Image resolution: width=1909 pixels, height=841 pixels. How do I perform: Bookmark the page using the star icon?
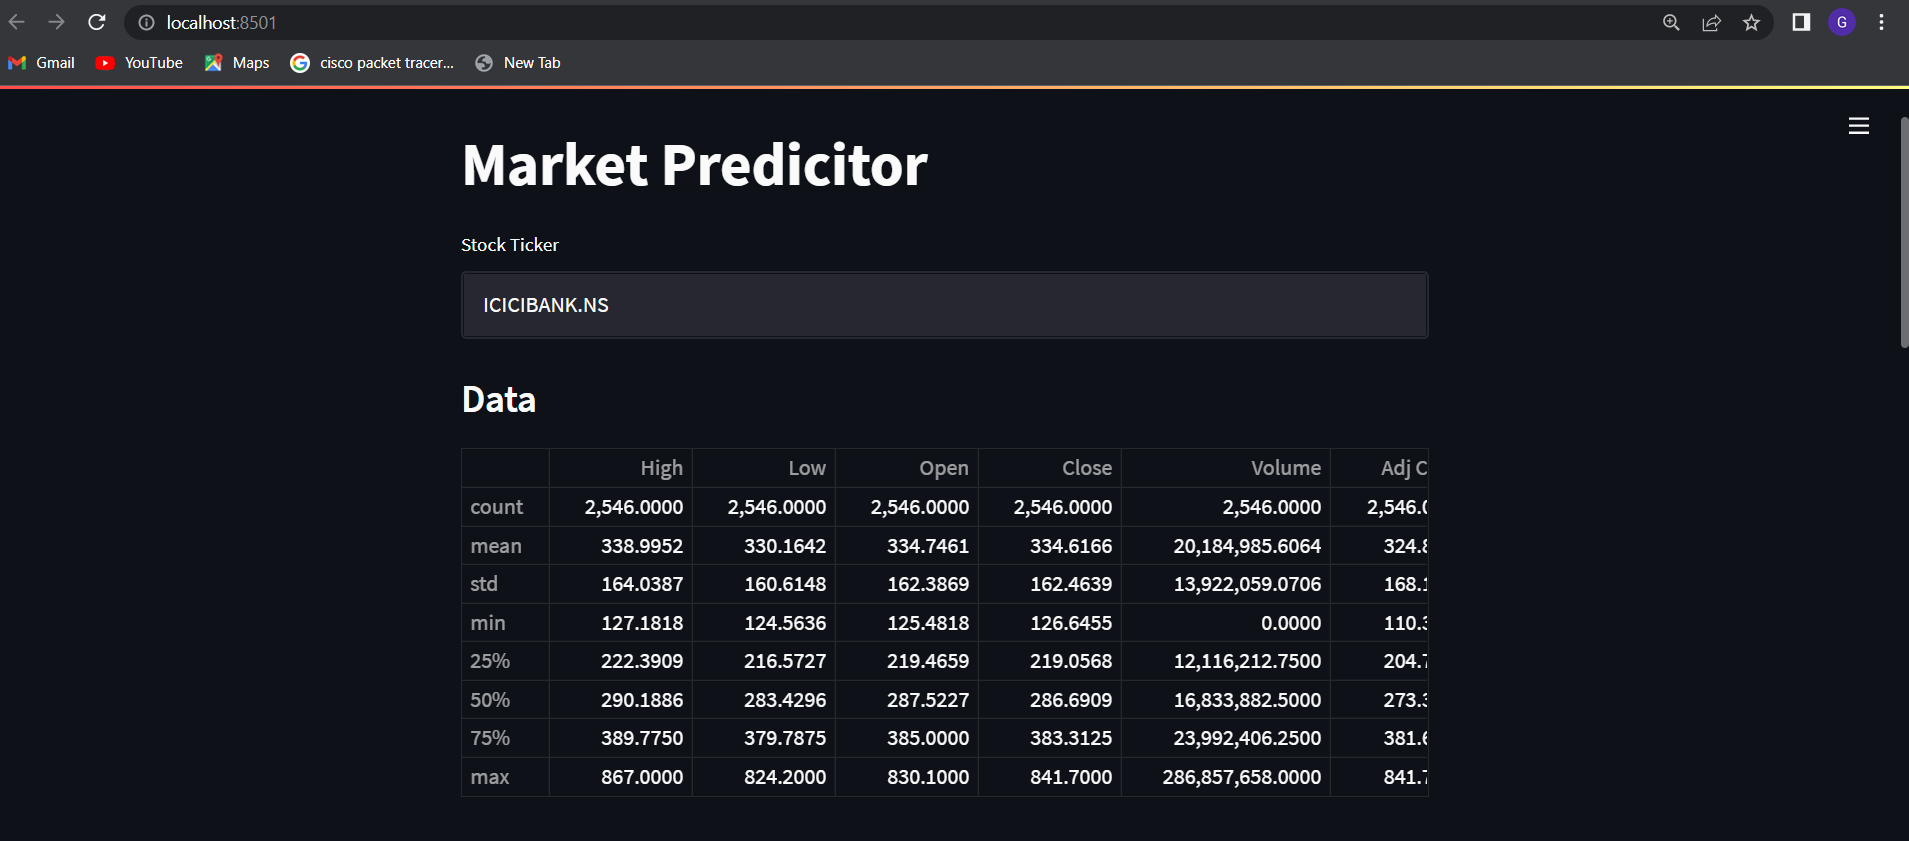coord(1751,22)
